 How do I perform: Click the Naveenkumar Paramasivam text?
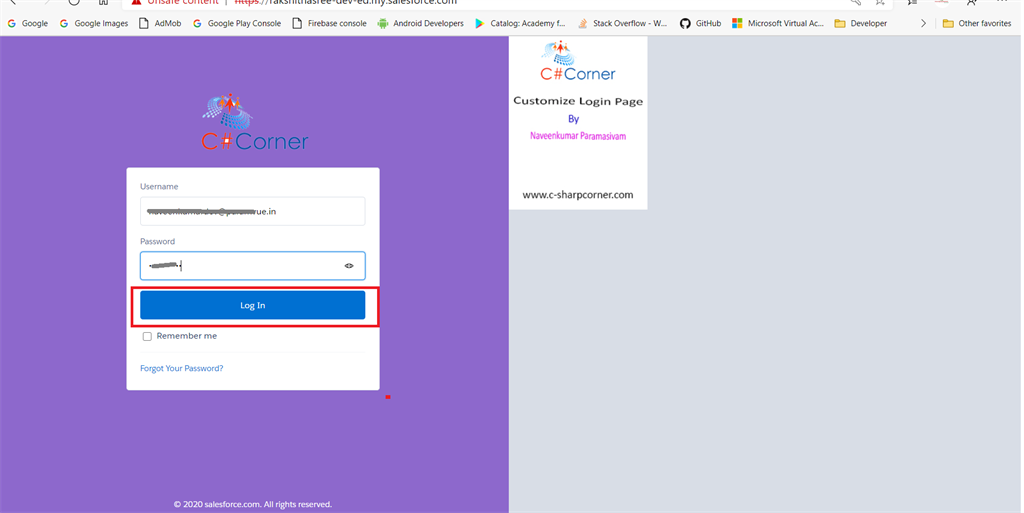click(578, 136)
